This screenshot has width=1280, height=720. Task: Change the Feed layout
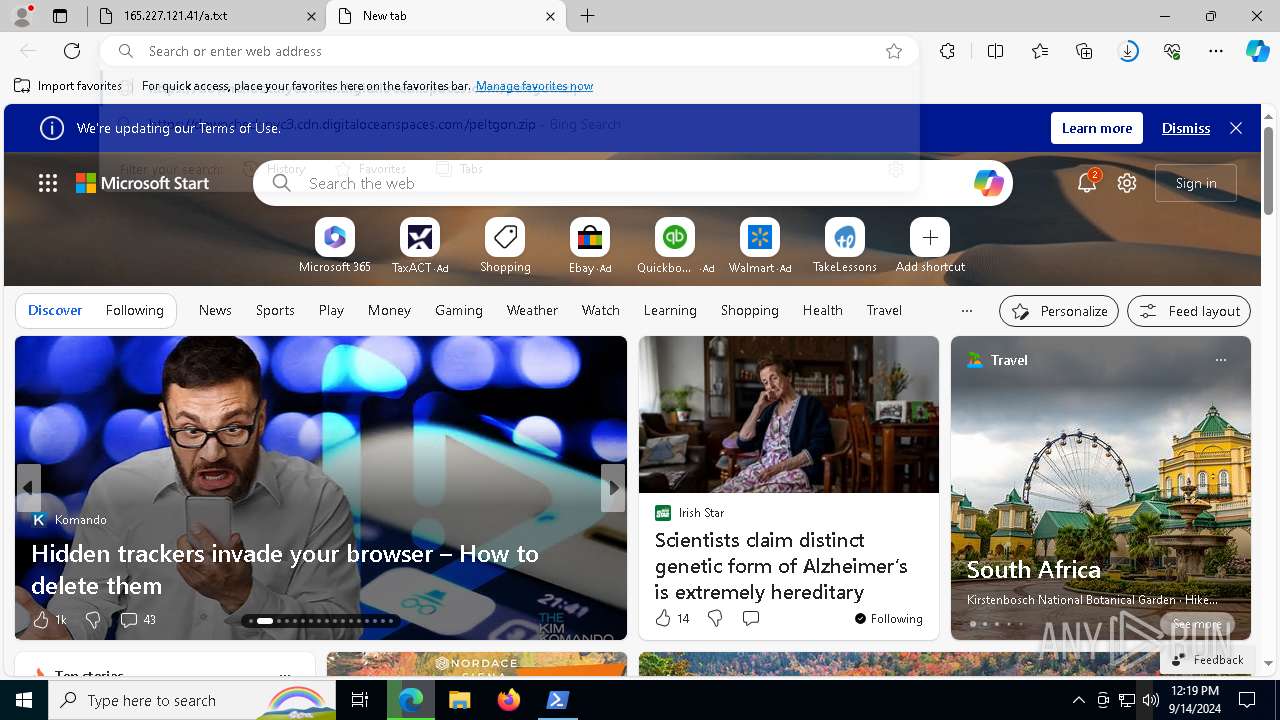tap(1189, 311)
